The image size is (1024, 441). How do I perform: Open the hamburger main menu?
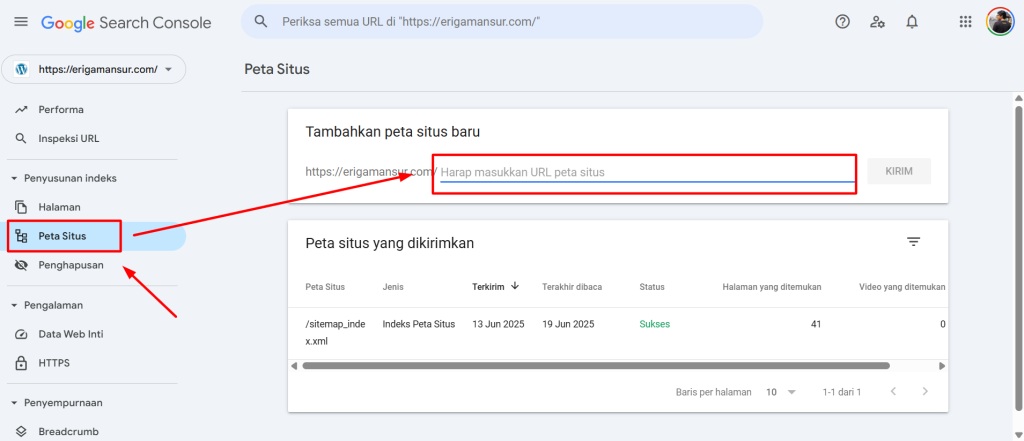21,22
